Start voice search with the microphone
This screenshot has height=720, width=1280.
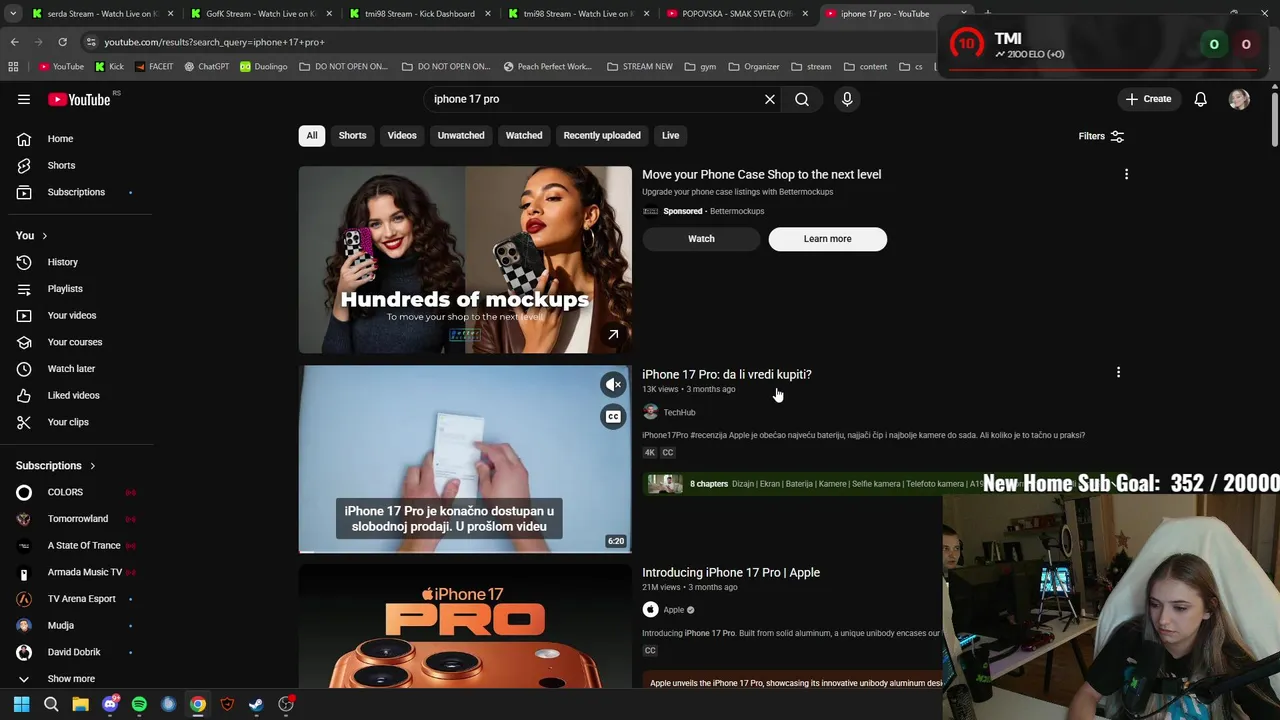[x=847, y=99]
